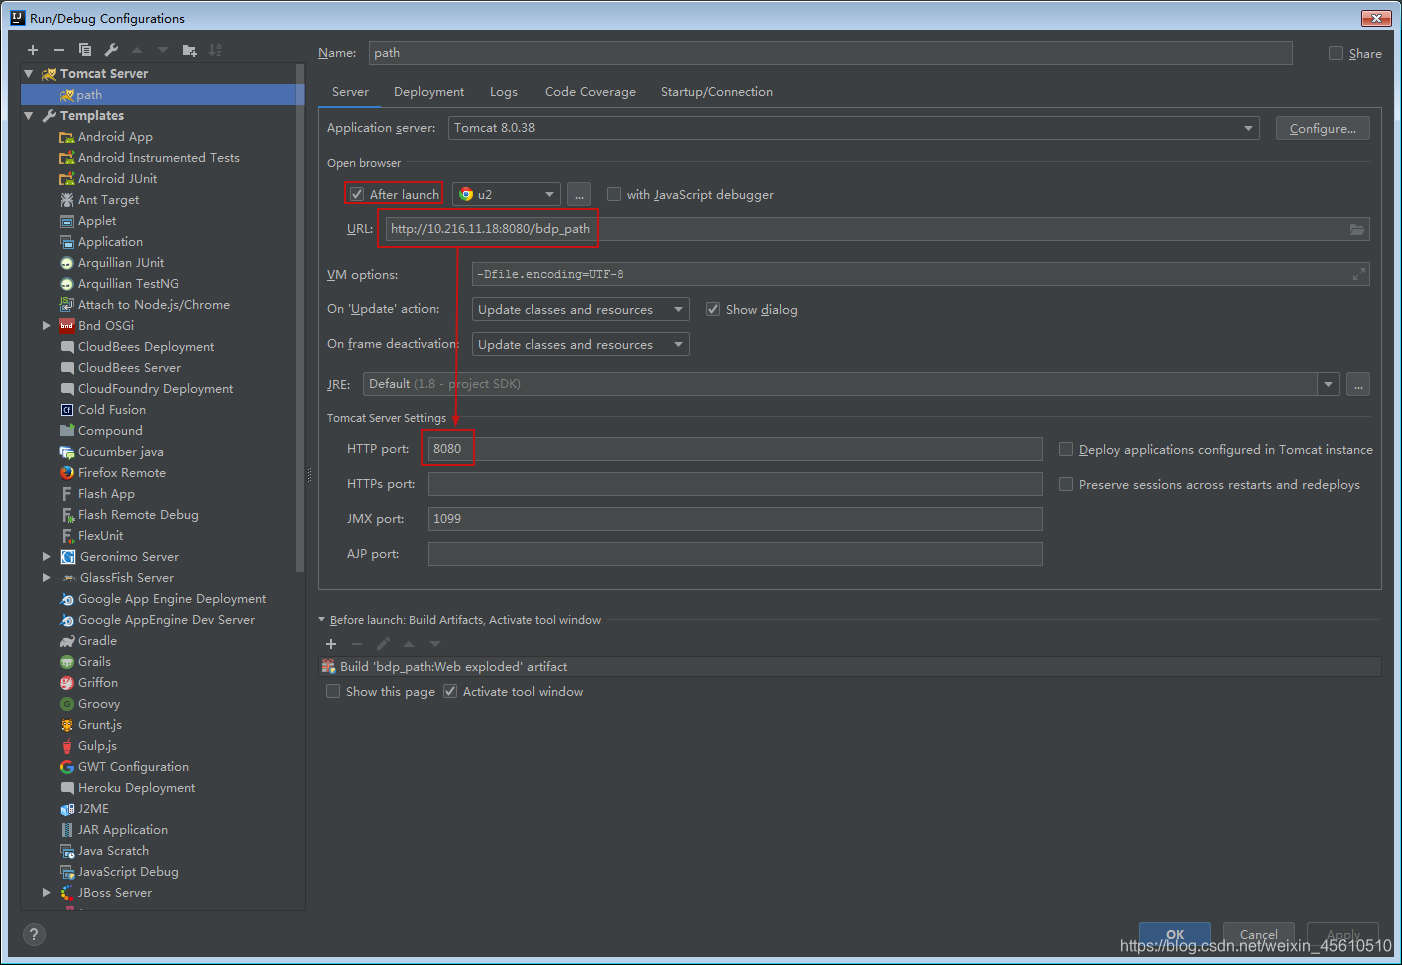This screenshot has height=965, width=1402.
Task: Select Grunt.js template icon
Action: (x=67, y=725)
